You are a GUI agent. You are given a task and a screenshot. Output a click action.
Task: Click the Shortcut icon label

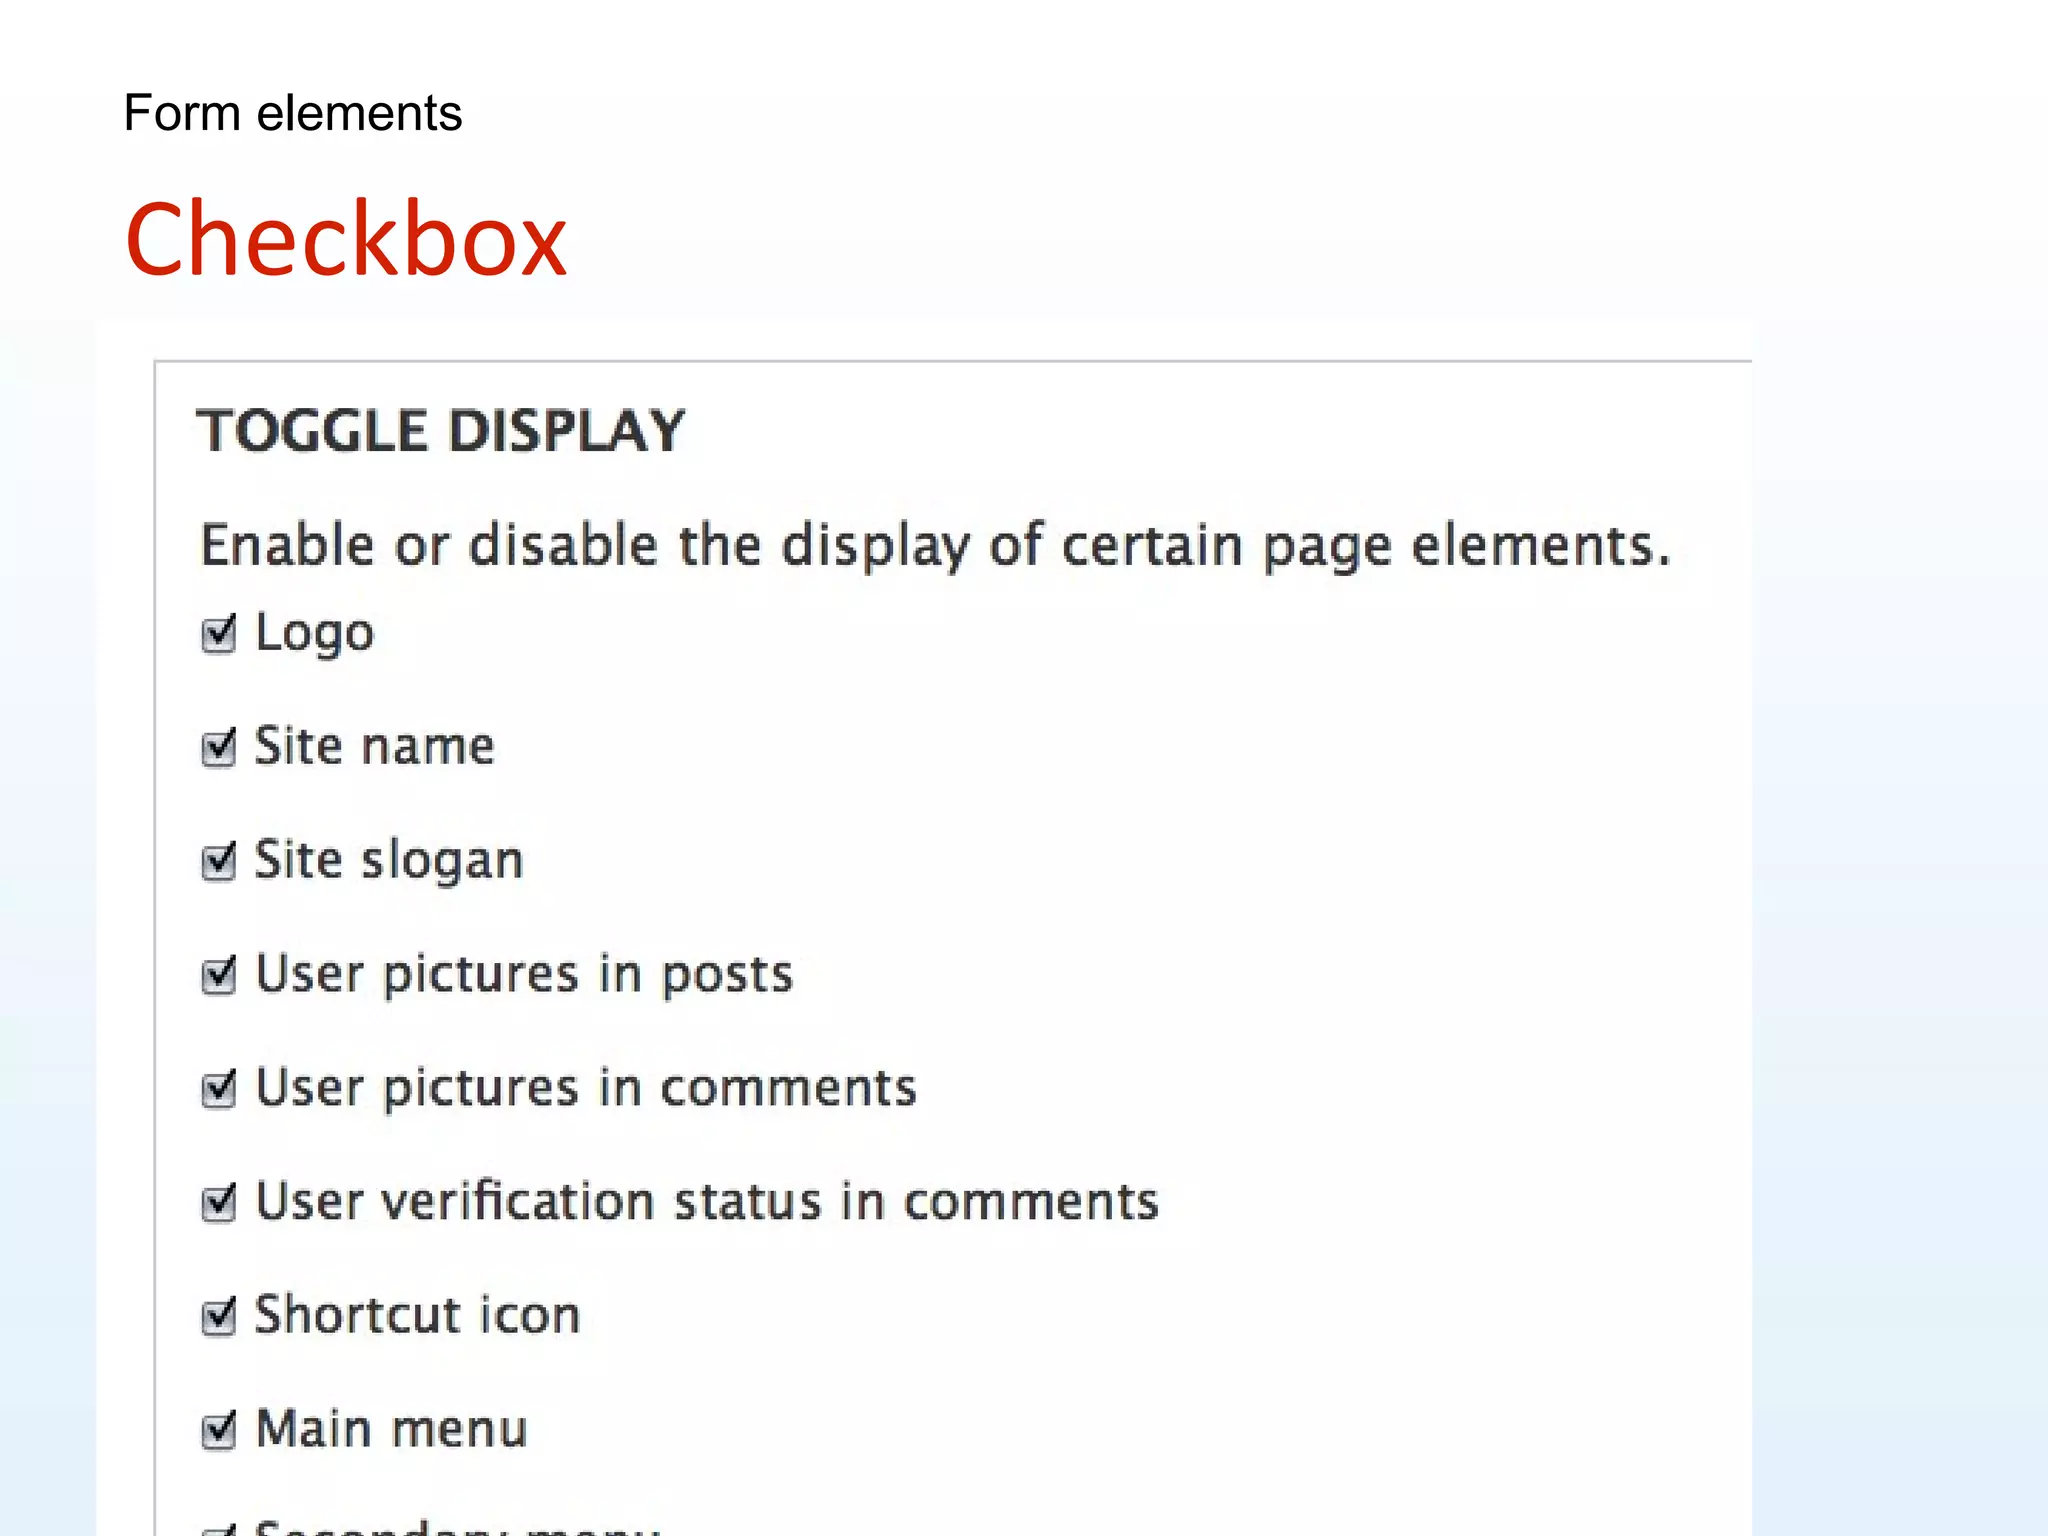tap(418, 1315)
